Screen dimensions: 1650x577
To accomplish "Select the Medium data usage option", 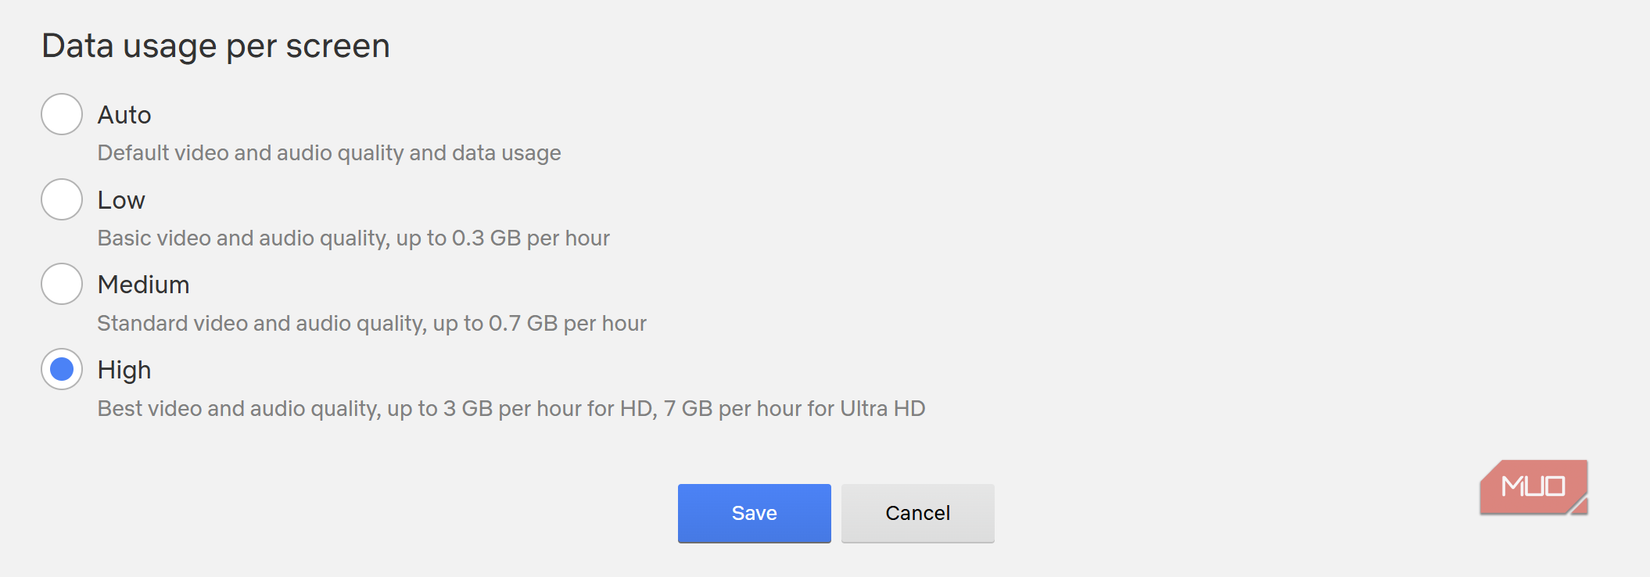I will click(x=61, y=284).
